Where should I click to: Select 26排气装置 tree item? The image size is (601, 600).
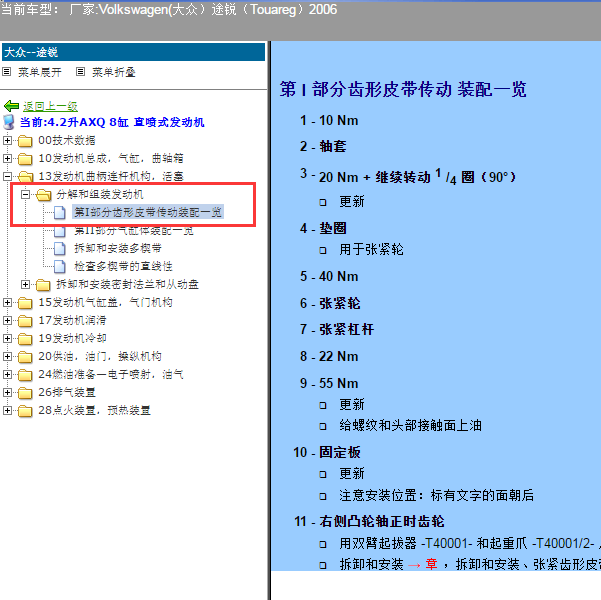point(67,392)
